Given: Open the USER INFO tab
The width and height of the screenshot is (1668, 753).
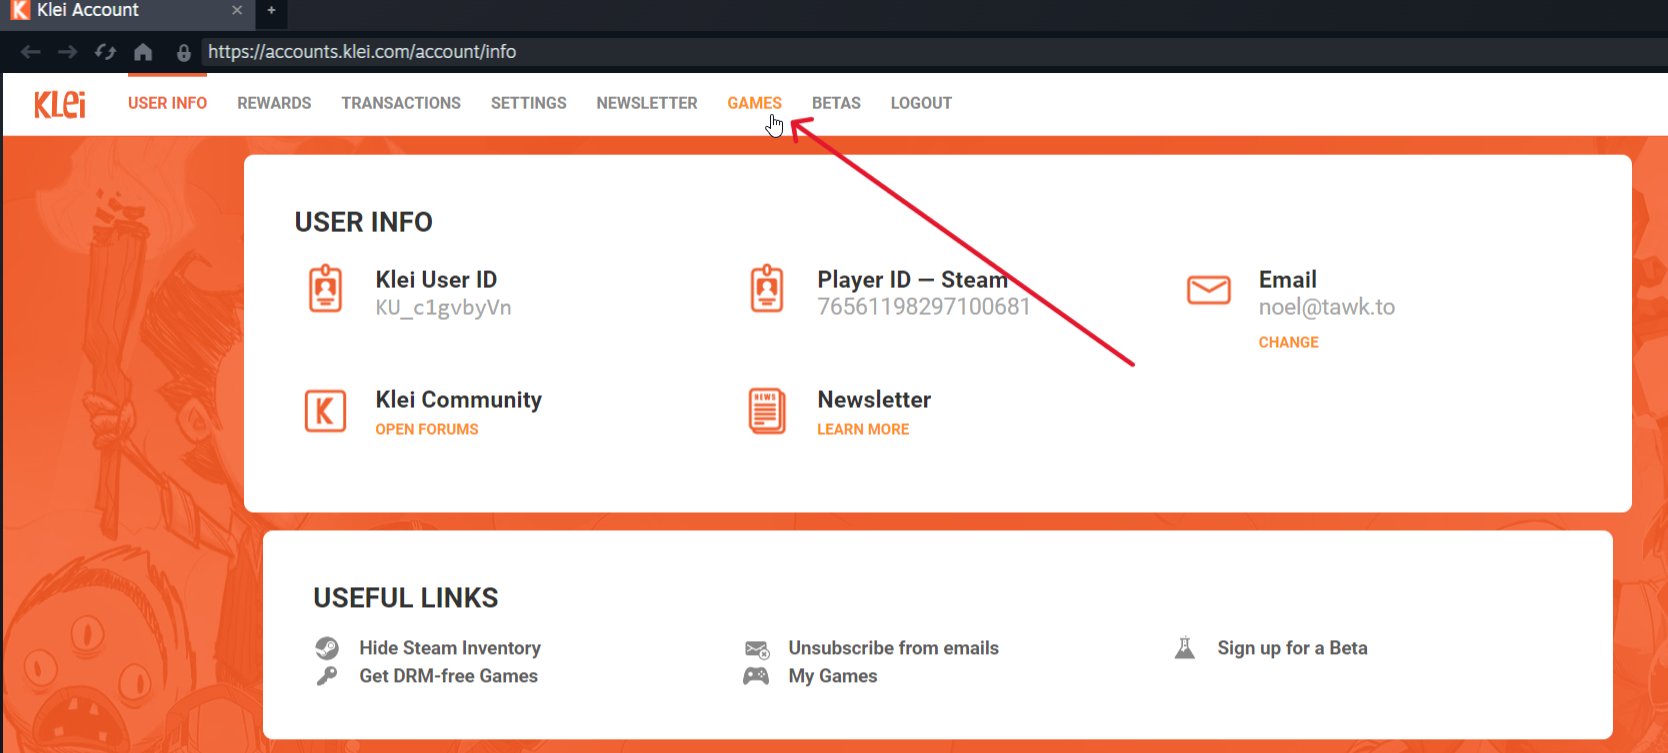Looking at the screenshot, I should (x=167, y=103).
